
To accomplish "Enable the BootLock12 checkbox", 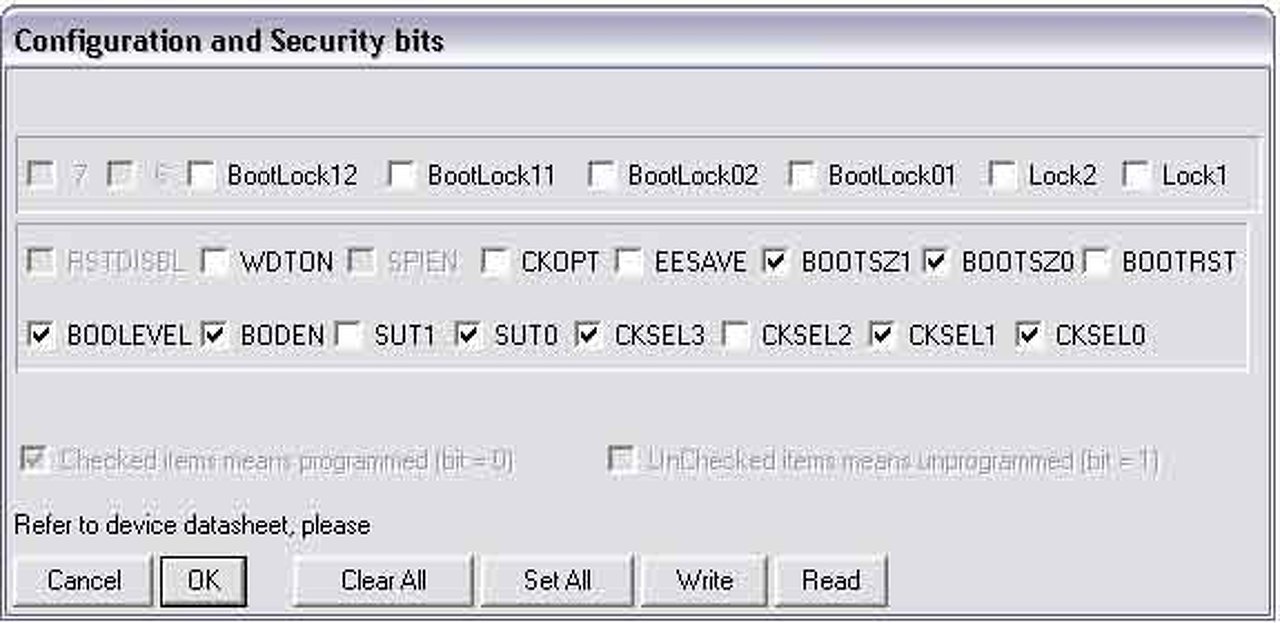I will [202, 175].
